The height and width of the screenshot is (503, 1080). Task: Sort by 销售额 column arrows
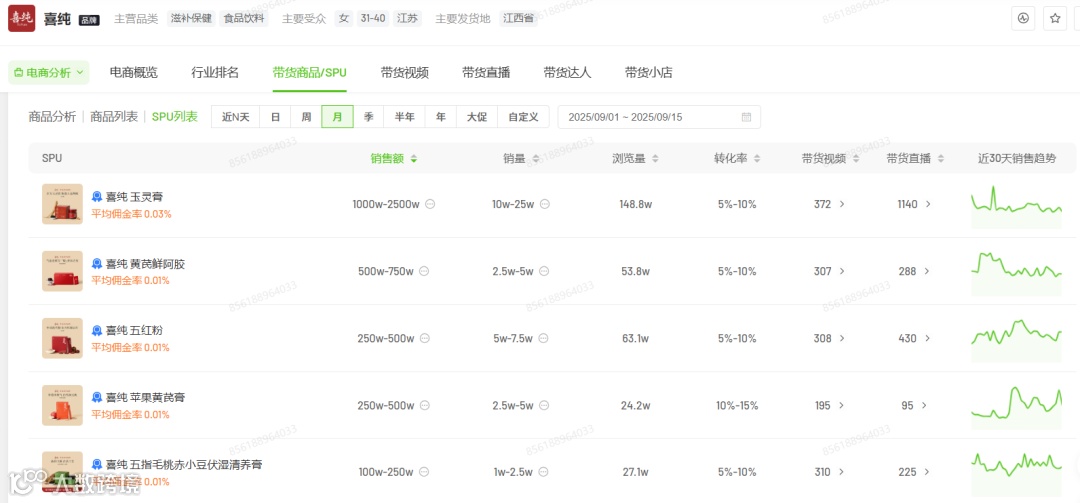click(x=414, y=159)
